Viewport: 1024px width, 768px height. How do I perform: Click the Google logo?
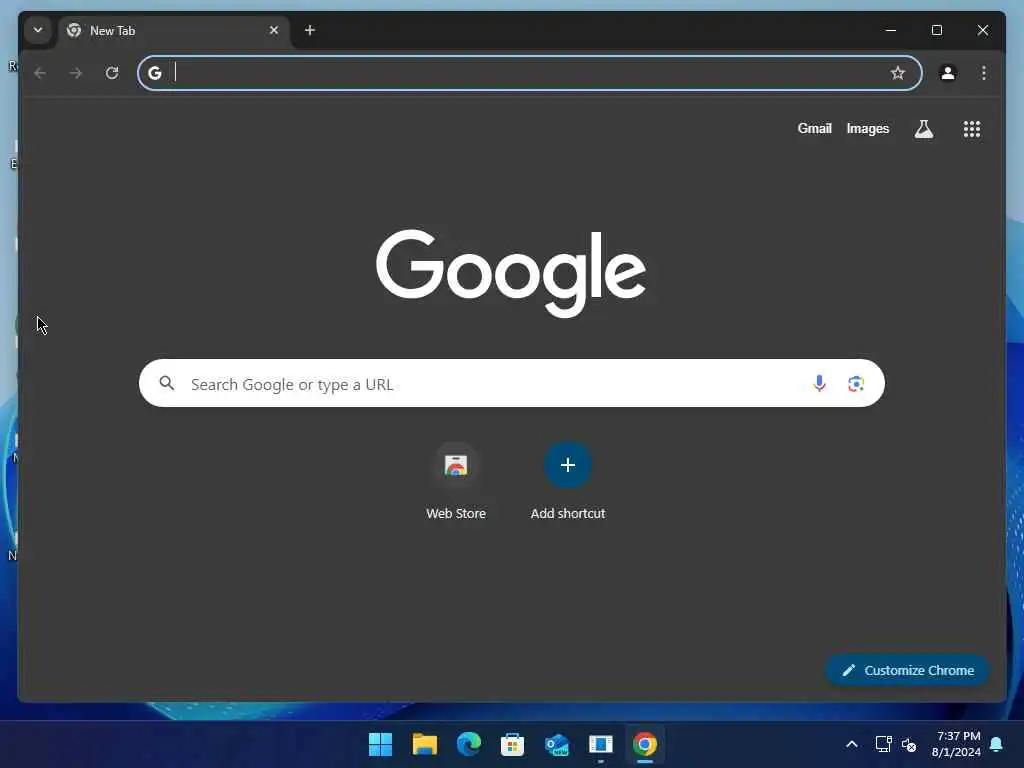[x=511, y=272]
